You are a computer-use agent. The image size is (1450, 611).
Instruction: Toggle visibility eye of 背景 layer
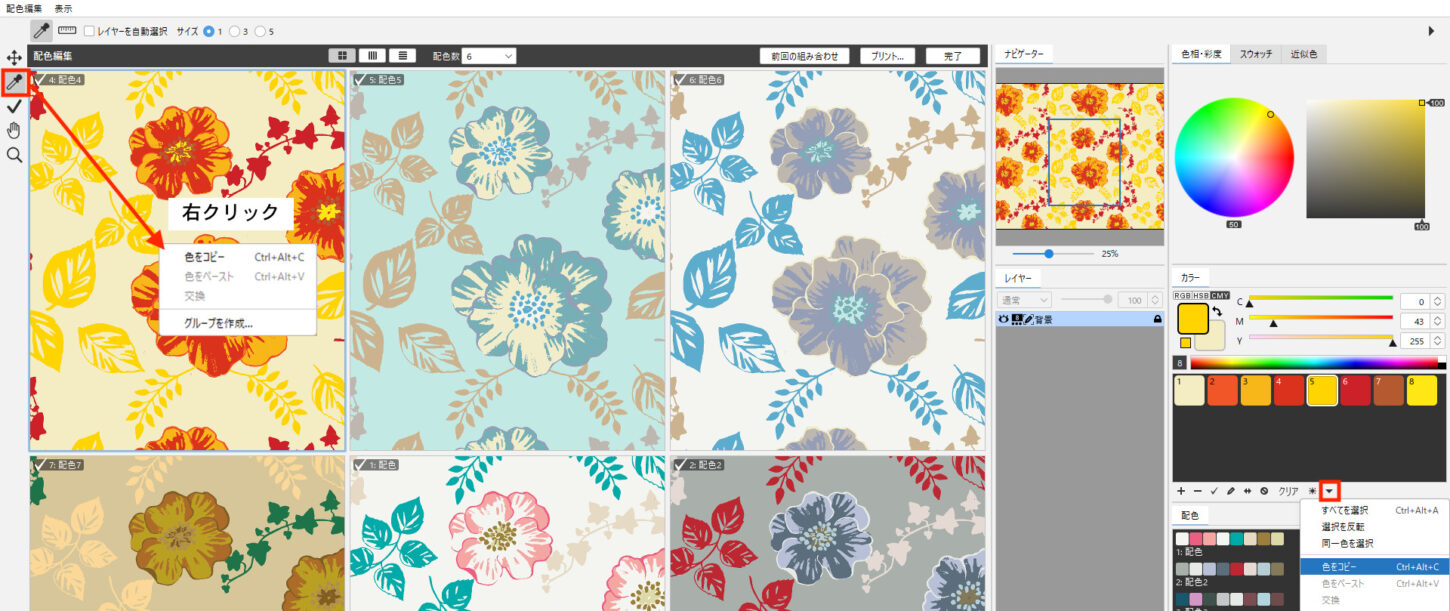(x=1006, y=319)
